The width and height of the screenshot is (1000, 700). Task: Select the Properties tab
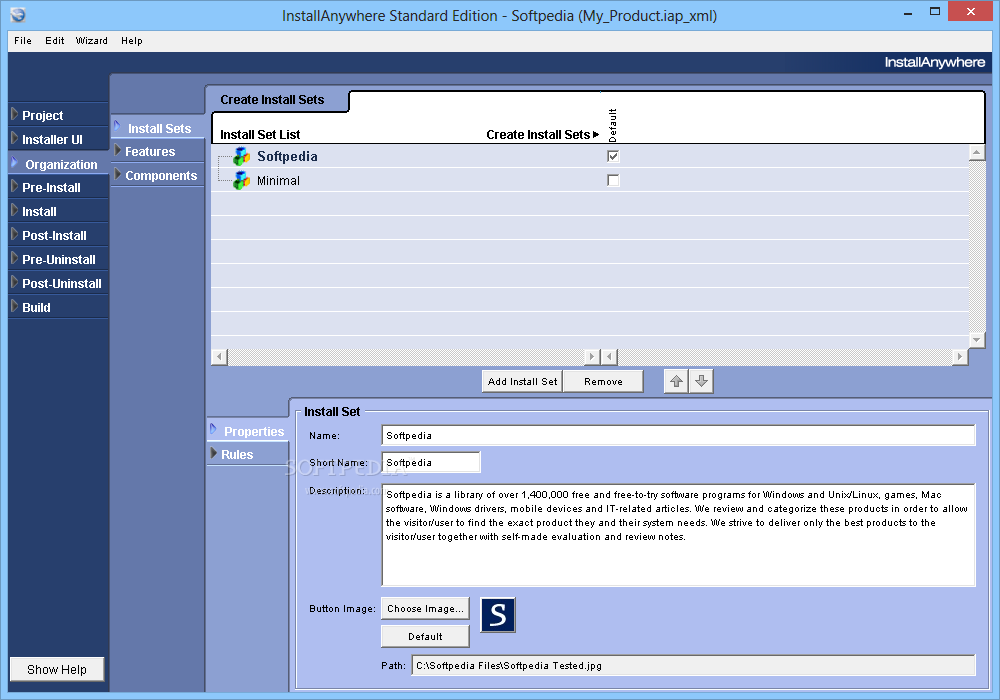[x=247, y=431]
